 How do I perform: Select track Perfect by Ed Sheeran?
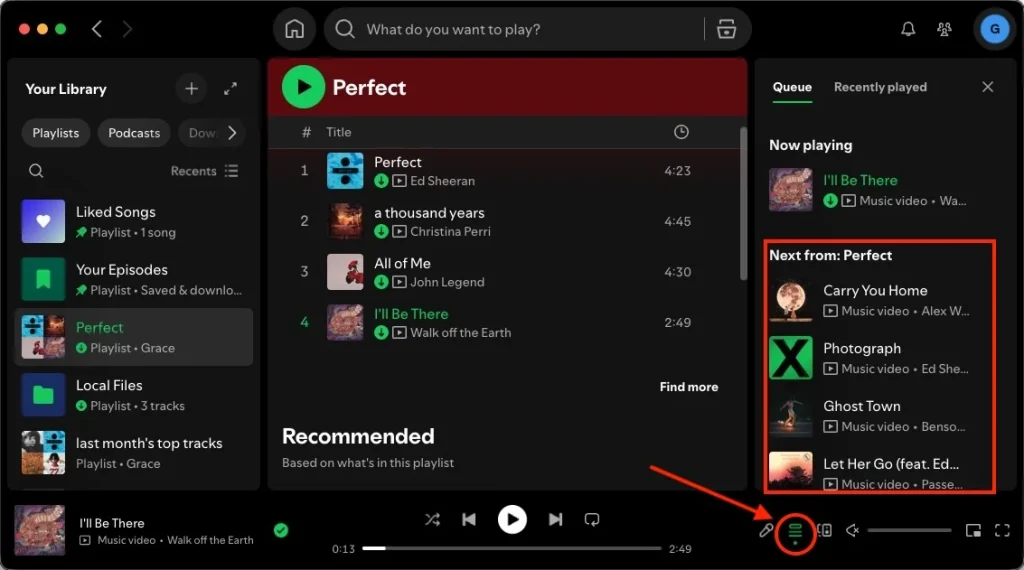(x=507, y=170)
